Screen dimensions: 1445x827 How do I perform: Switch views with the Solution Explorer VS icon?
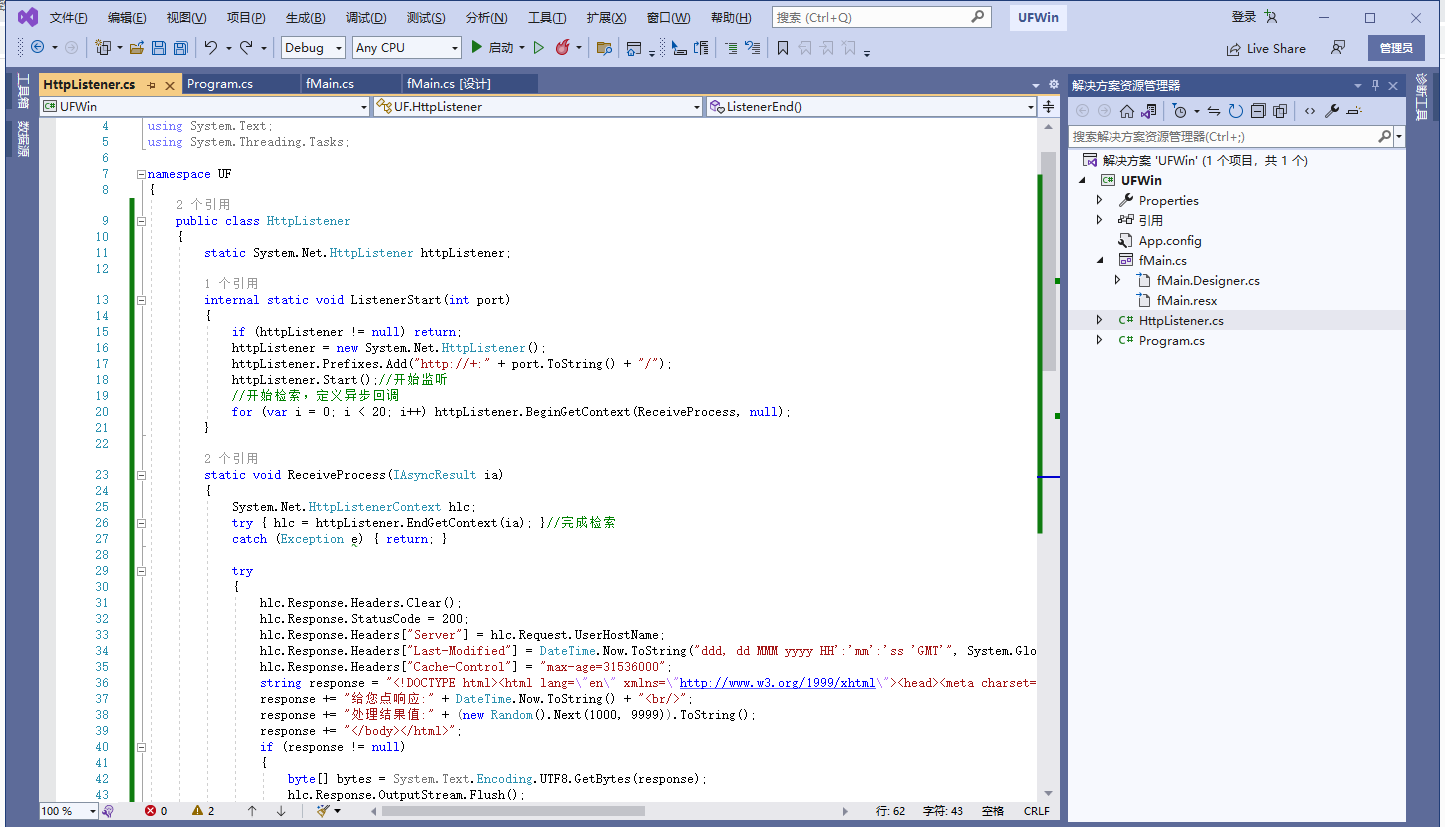tap(1149, 111)
